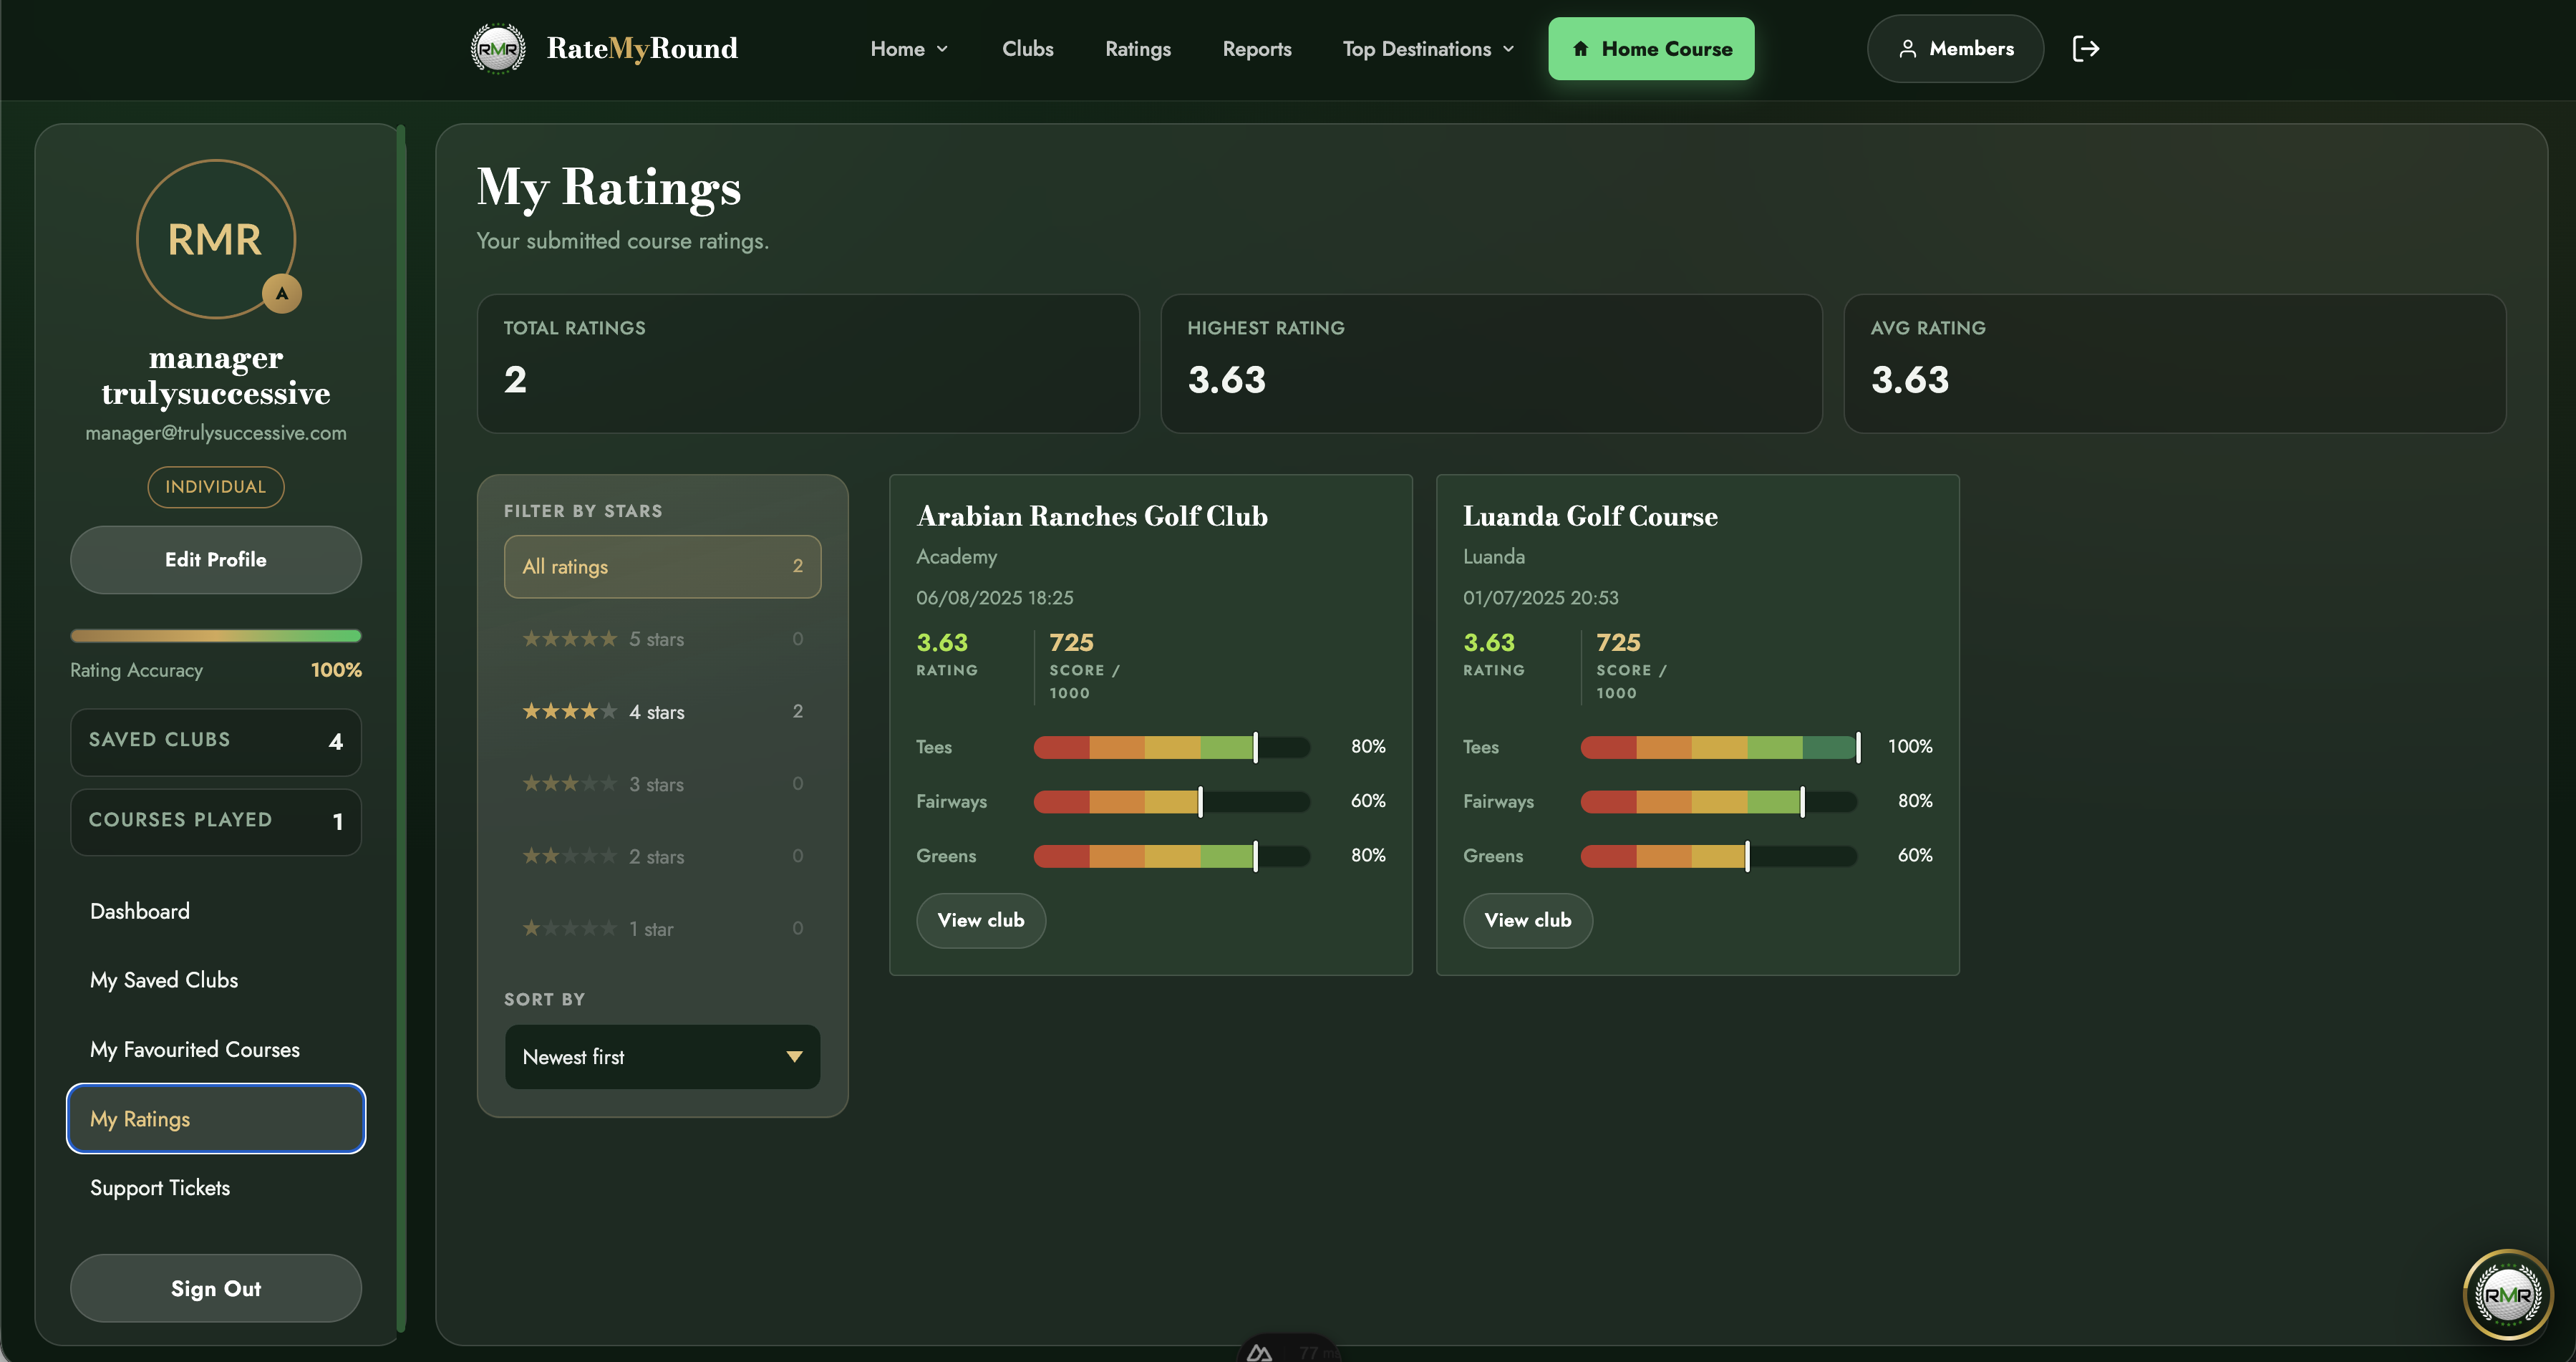Click the two-star icons in the filter
This screenshot has height=1362, width=2576.
pos(570,856)
